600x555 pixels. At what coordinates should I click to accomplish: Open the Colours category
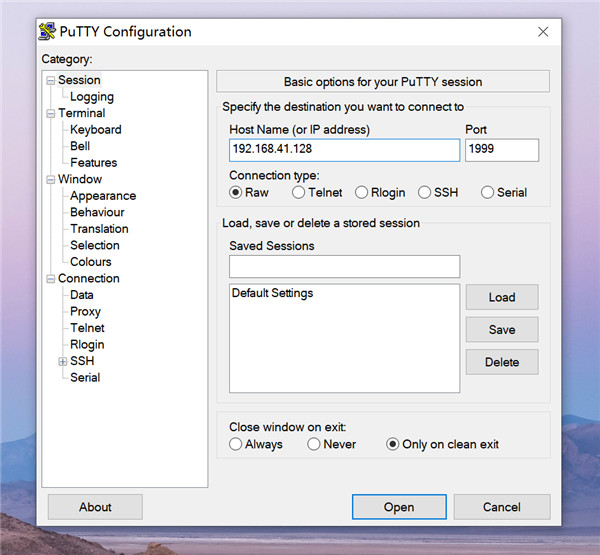point(91,261)
